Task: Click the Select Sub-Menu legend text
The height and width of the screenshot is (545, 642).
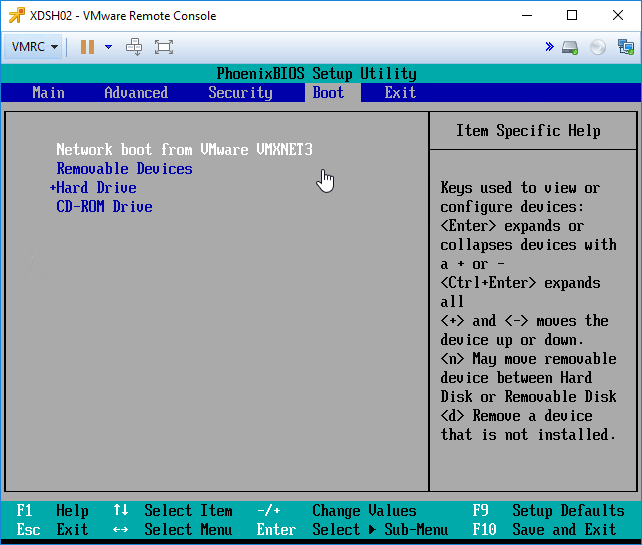Action: point(380,529)
